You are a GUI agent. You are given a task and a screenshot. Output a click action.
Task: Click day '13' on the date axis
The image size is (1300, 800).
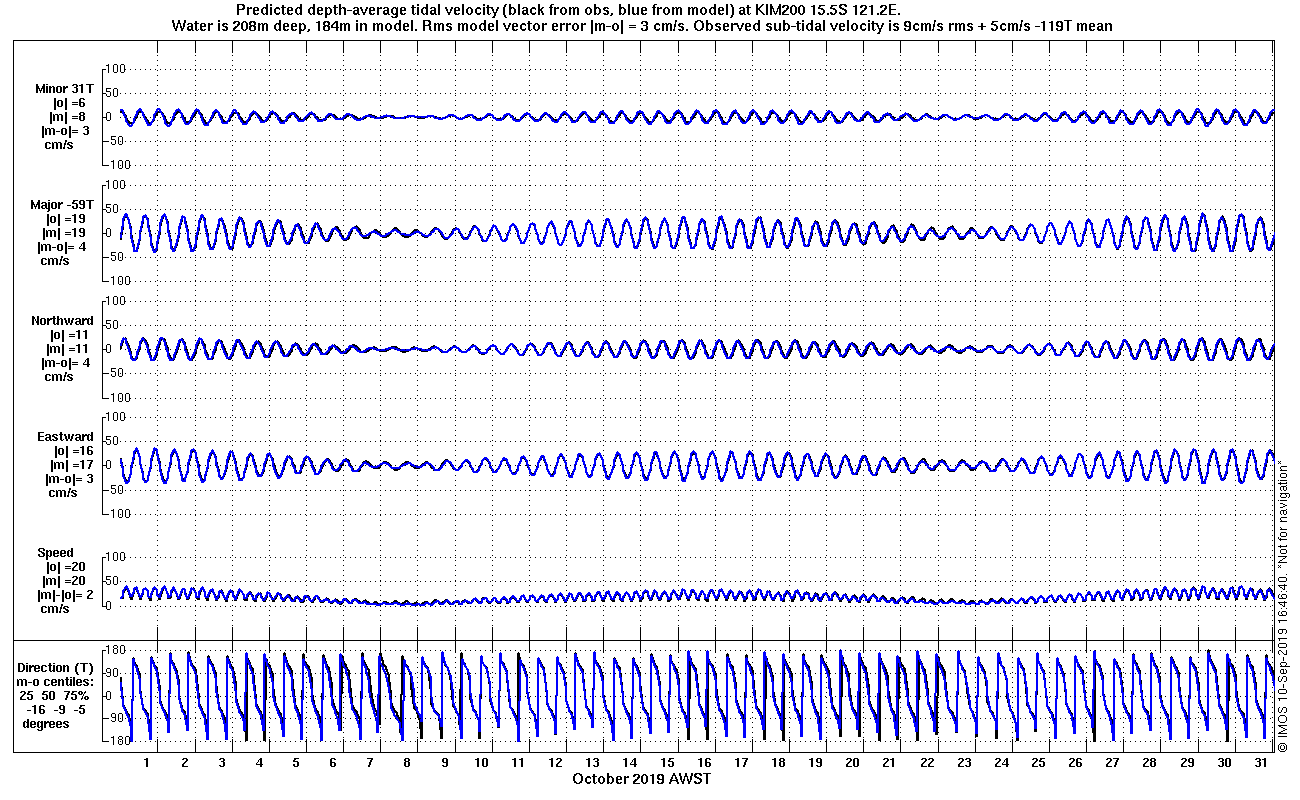pyautogui.click(x=592, y=762)
